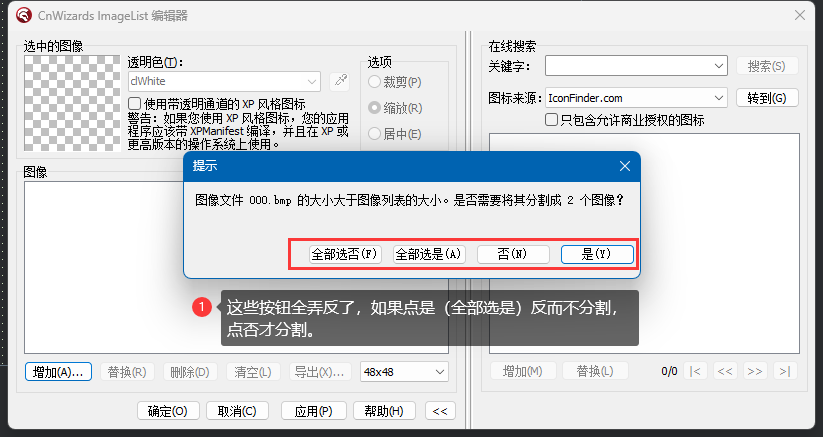This screenshot has height=437, width=823.
Task: Click 是(Y) in the prompt dialog
Action: point(597,254)
